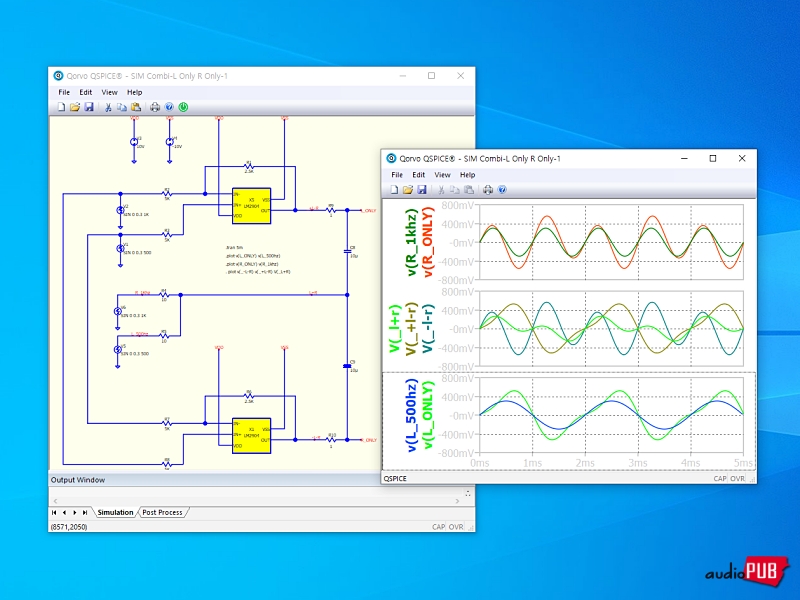Print the schematic using the printer icon
Screen dimensions: 800x600
pyautogui.click(x=154, y=107)
